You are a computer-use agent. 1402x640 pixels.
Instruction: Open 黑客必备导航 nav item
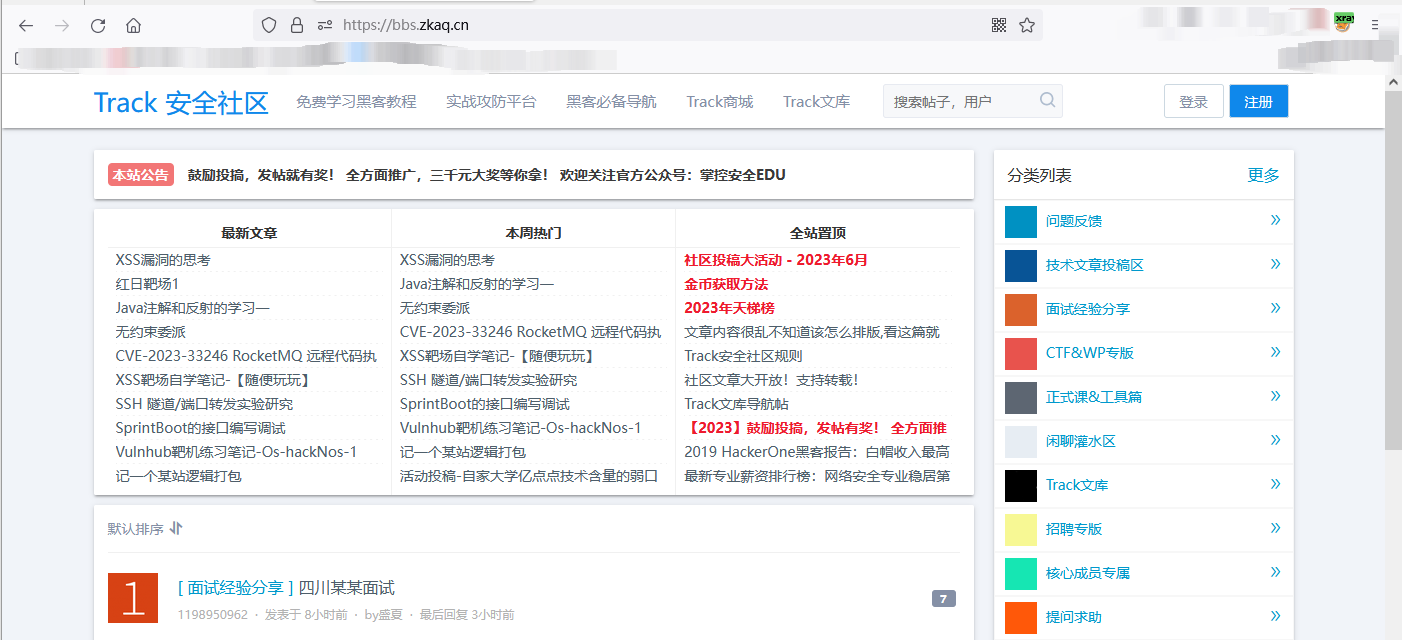coord(611,101)
